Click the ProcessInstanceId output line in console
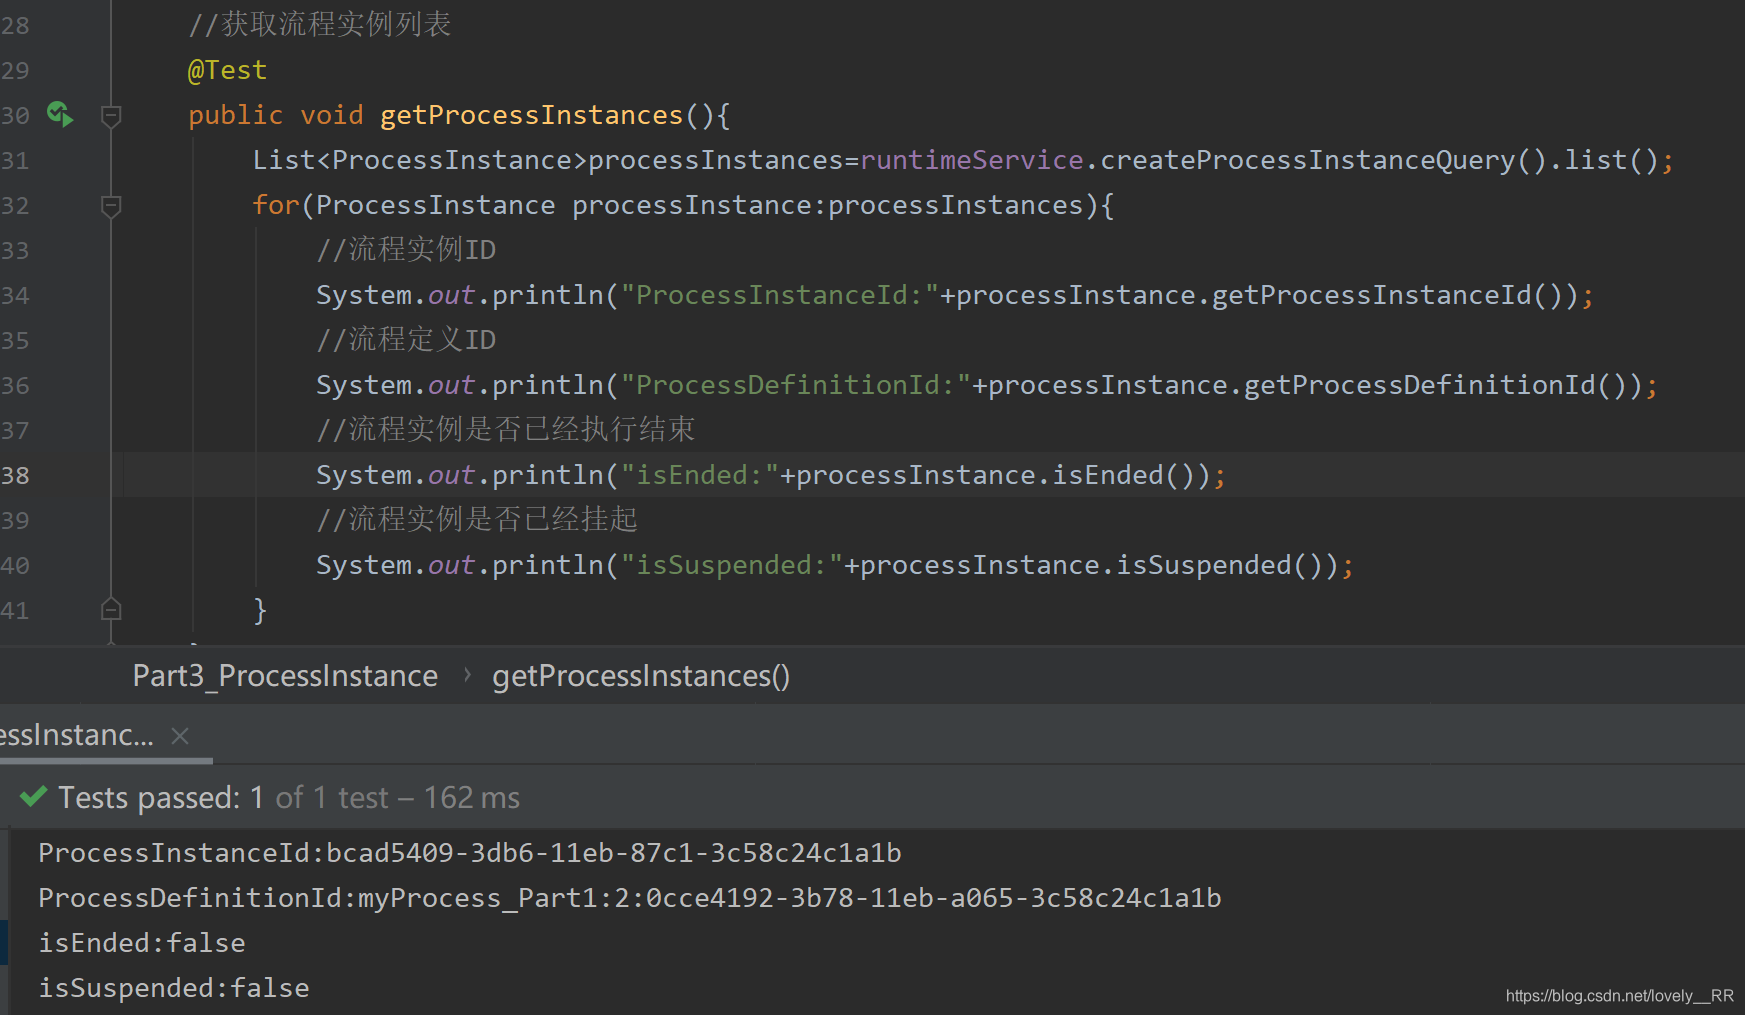1745x1015 pixels. [470, 853]
